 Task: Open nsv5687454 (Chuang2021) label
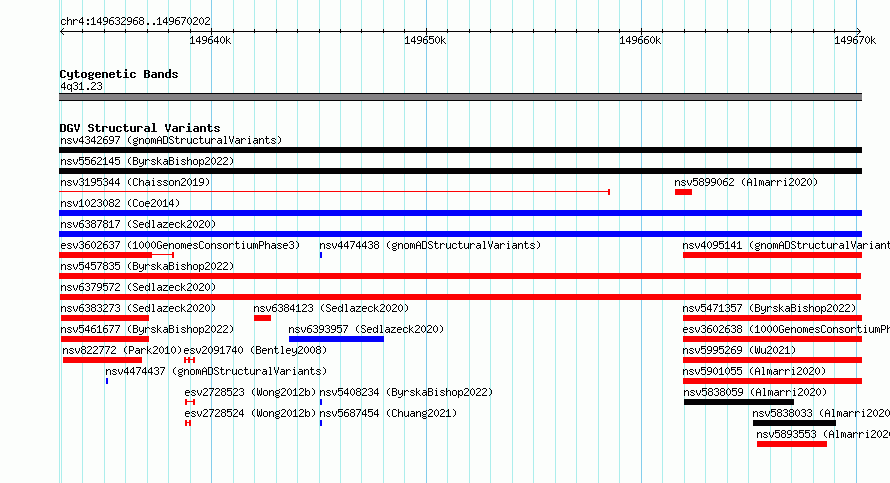click(x=388, y=413)
